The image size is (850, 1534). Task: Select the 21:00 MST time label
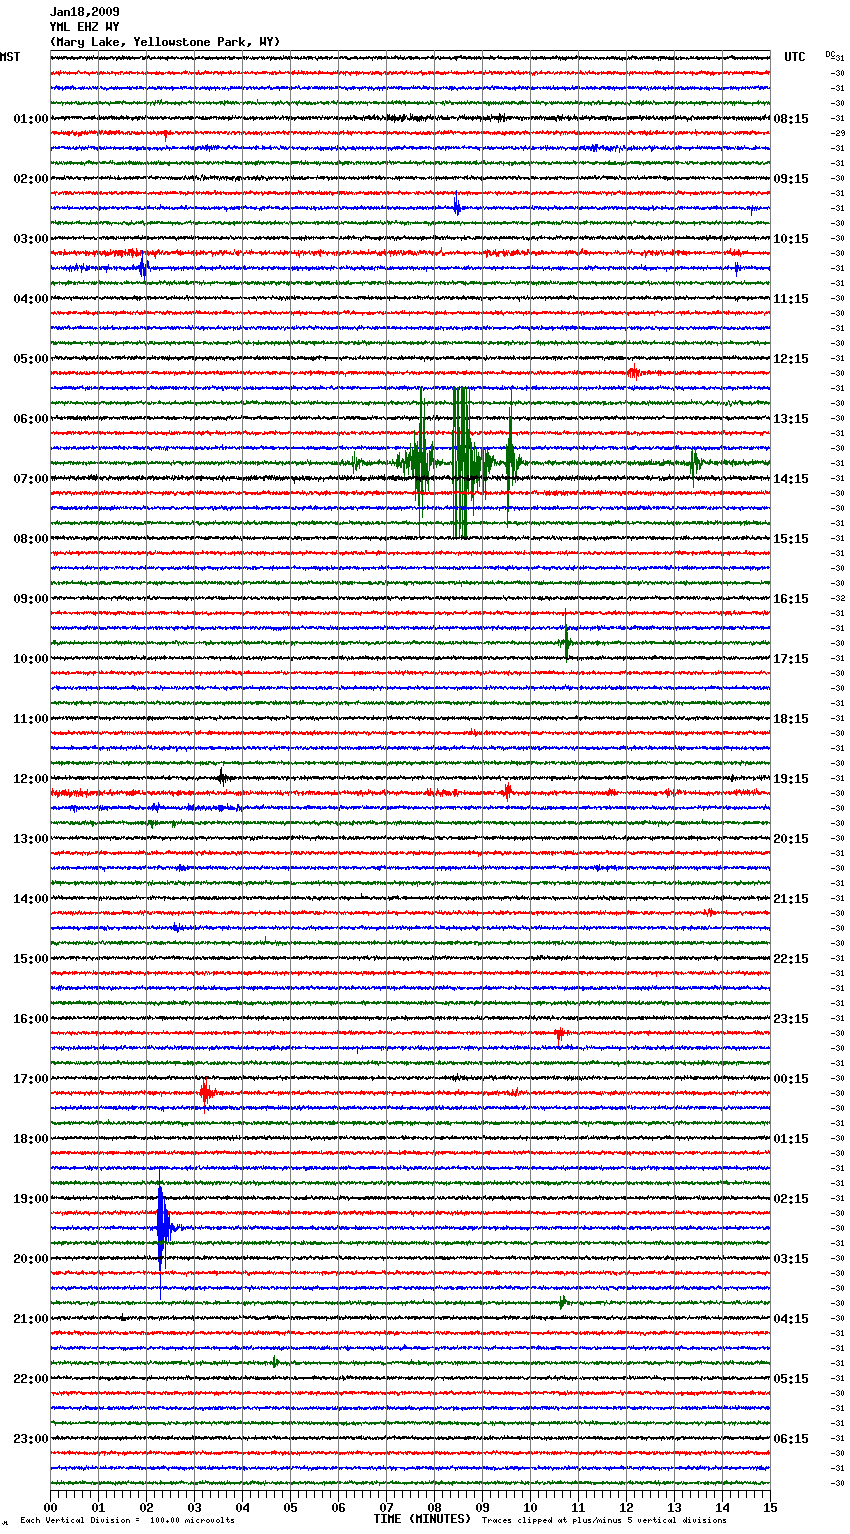[31, 1319]
